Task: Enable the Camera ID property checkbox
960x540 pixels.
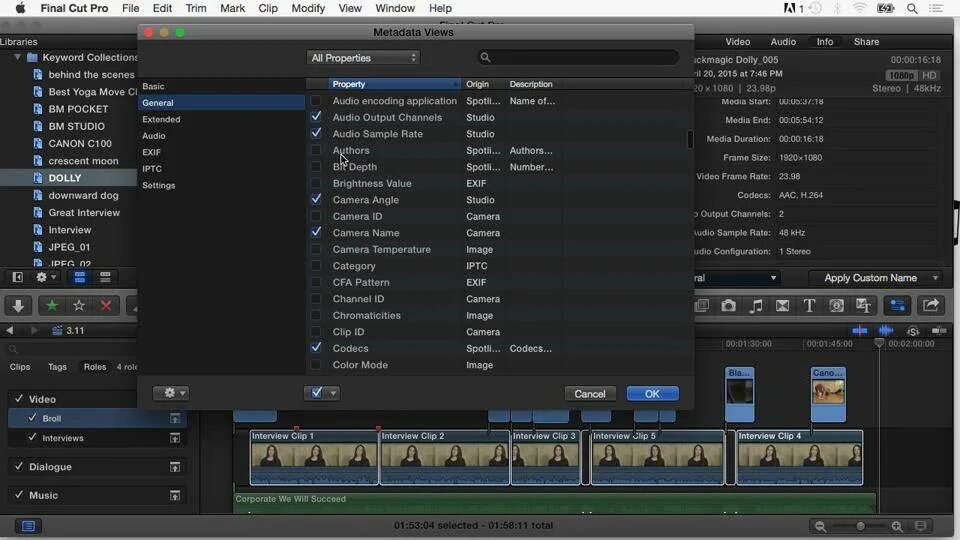Action: click(316, 216)
